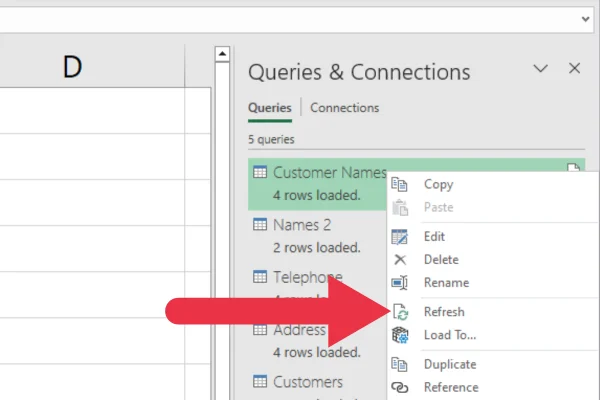Image resolution: width=600 pixels, height=400 pixels.
Task: Open the Queries & Connections pane options chevron
Action: [540, 69]
